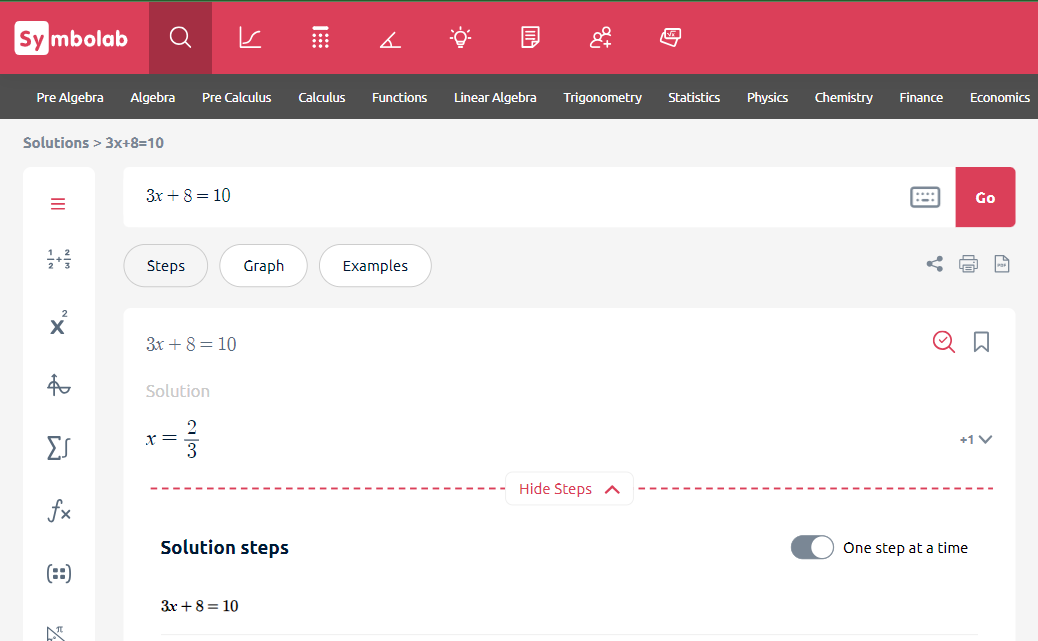The height and width of the screenshot is (641, 1038).
Task: Share the solution via share icon
Action: (x=935, y=264)
